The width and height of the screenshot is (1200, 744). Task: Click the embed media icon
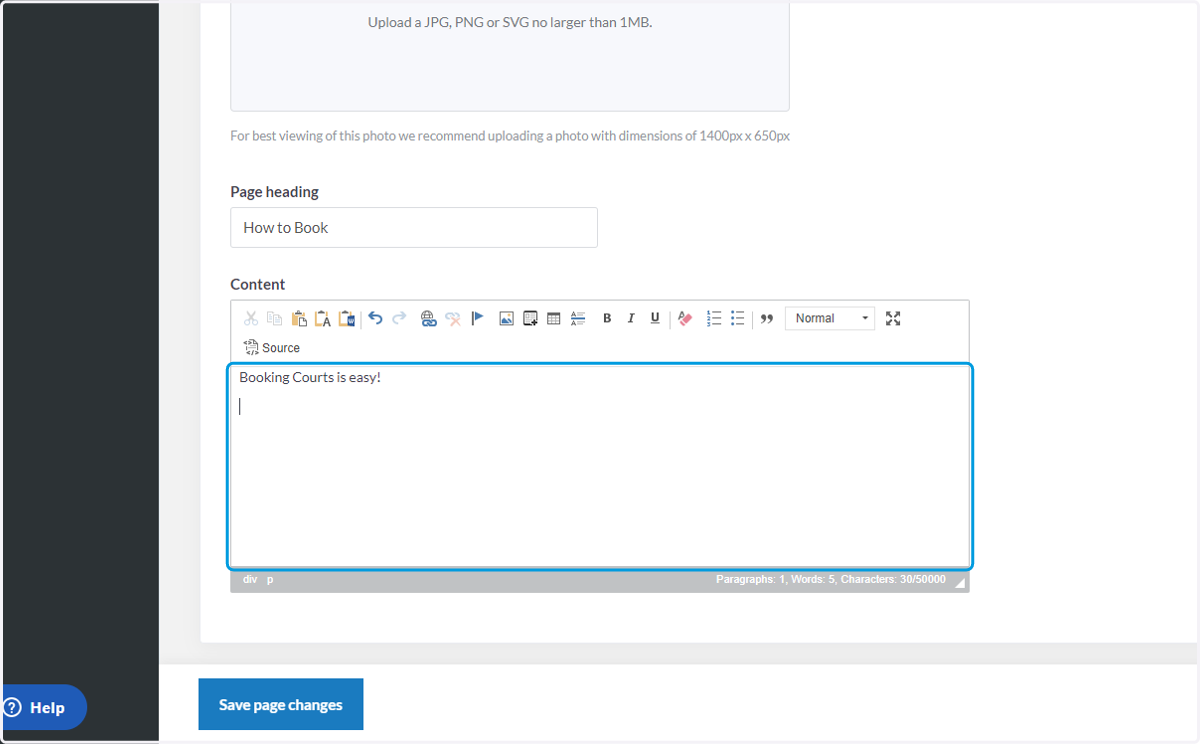click(x=530, y=318)
